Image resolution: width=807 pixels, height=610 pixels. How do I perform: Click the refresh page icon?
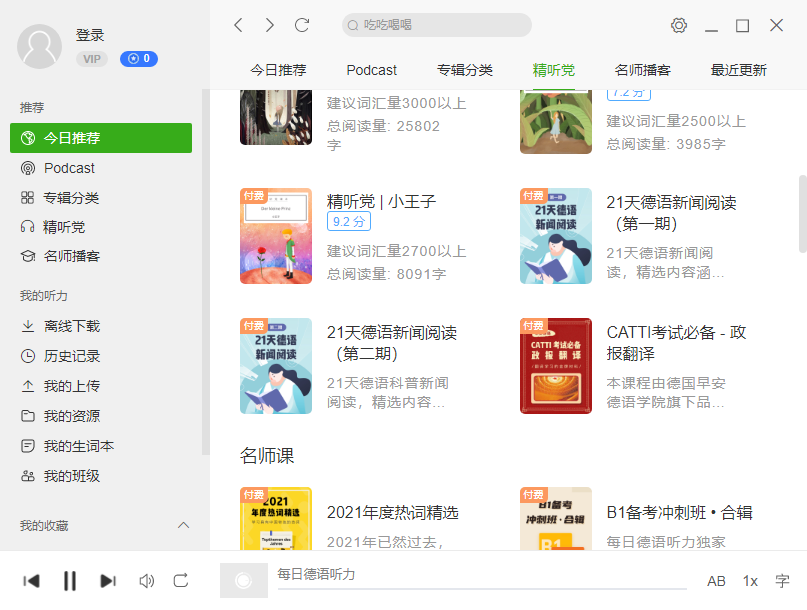point(302,25)
